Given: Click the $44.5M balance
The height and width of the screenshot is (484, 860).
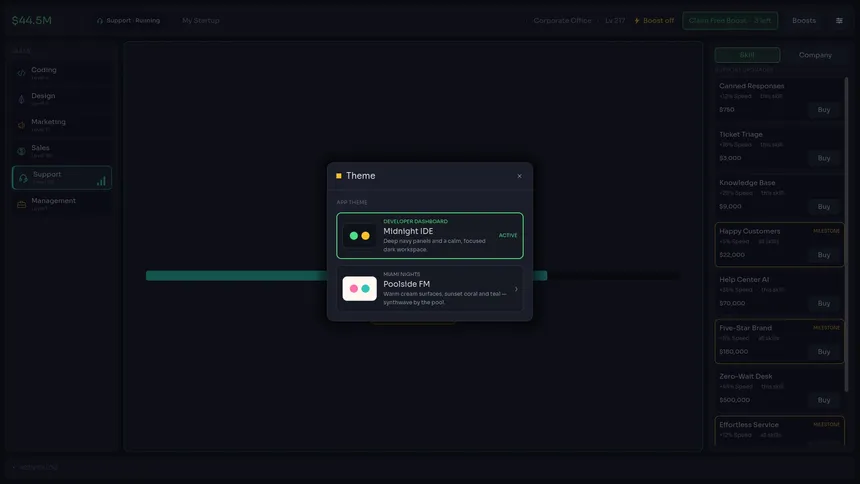Looking at the screenshot, I should click(32, 20).
